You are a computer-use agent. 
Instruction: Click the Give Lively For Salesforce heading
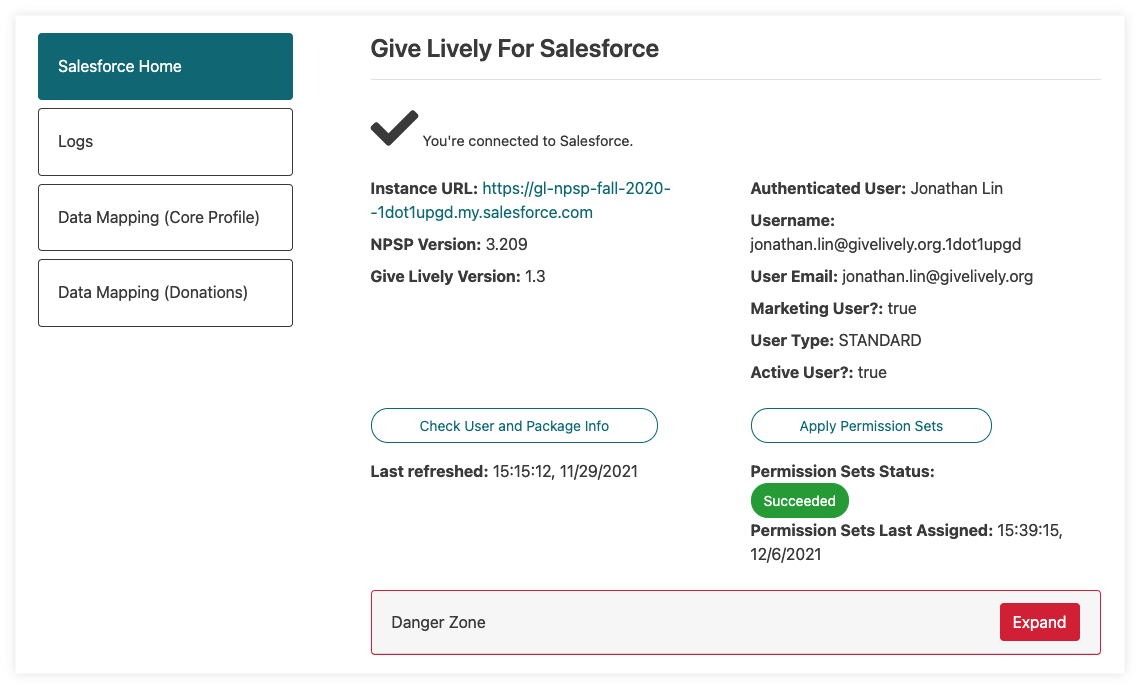(x=514, y=49)
